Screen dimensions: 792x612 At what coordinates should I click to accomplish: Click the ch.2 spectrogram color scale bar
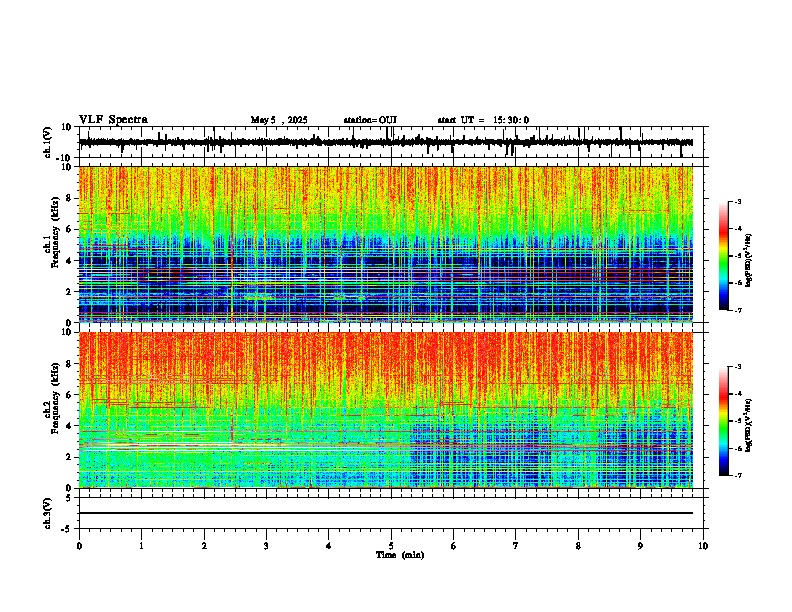coord(724,421)
